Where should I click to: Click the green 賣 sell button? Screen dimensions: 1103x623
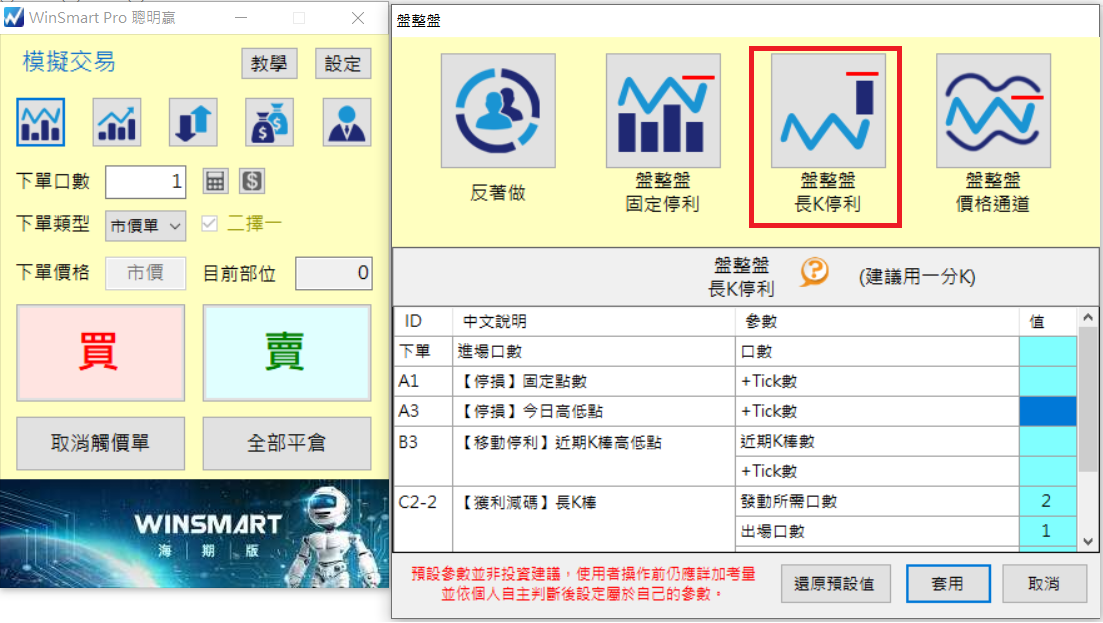(x=287, y=352)
